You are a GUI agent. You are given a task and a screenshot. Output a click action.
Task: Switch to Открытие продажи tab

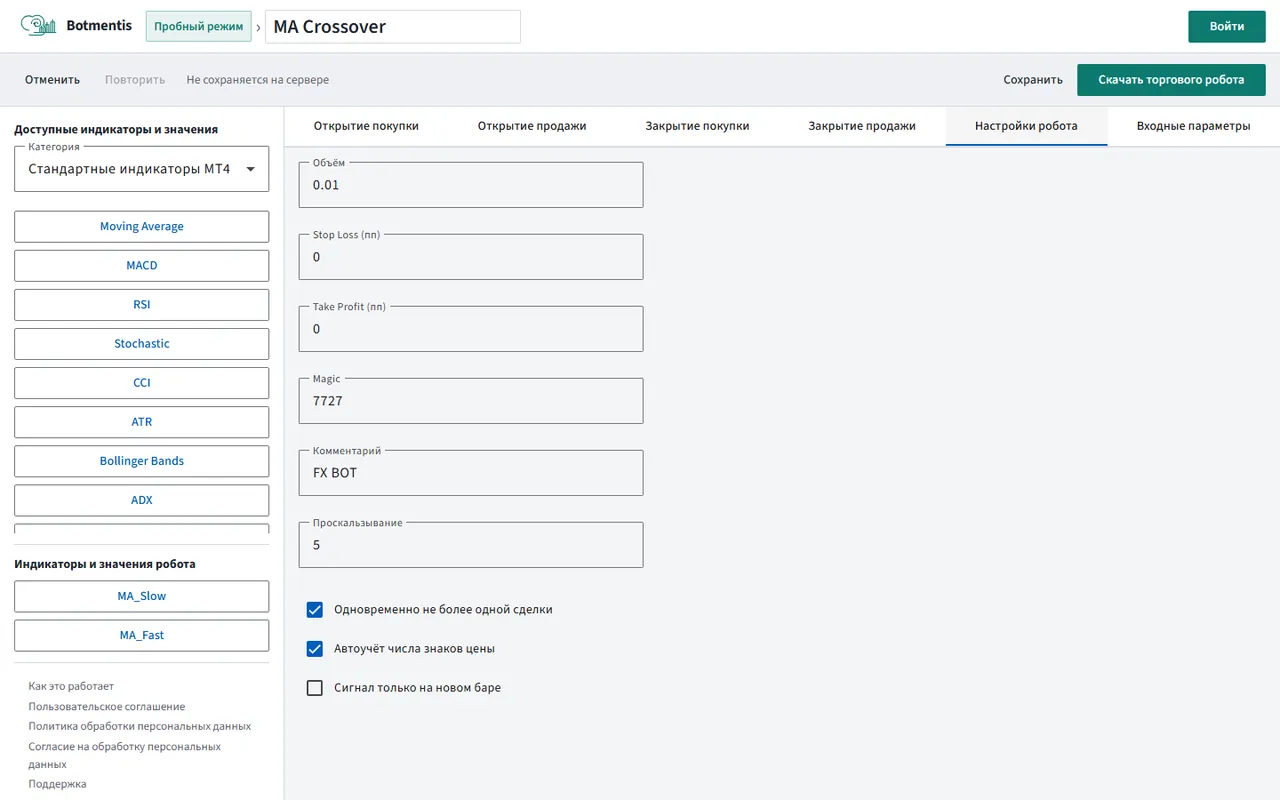pos(532,126)
